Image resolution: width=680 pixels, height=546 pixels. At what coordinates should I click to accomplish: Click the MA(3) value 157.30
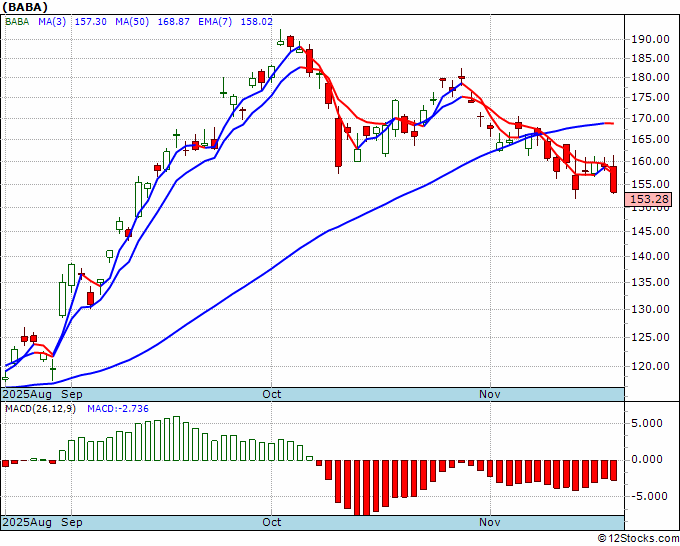[91, 21]
